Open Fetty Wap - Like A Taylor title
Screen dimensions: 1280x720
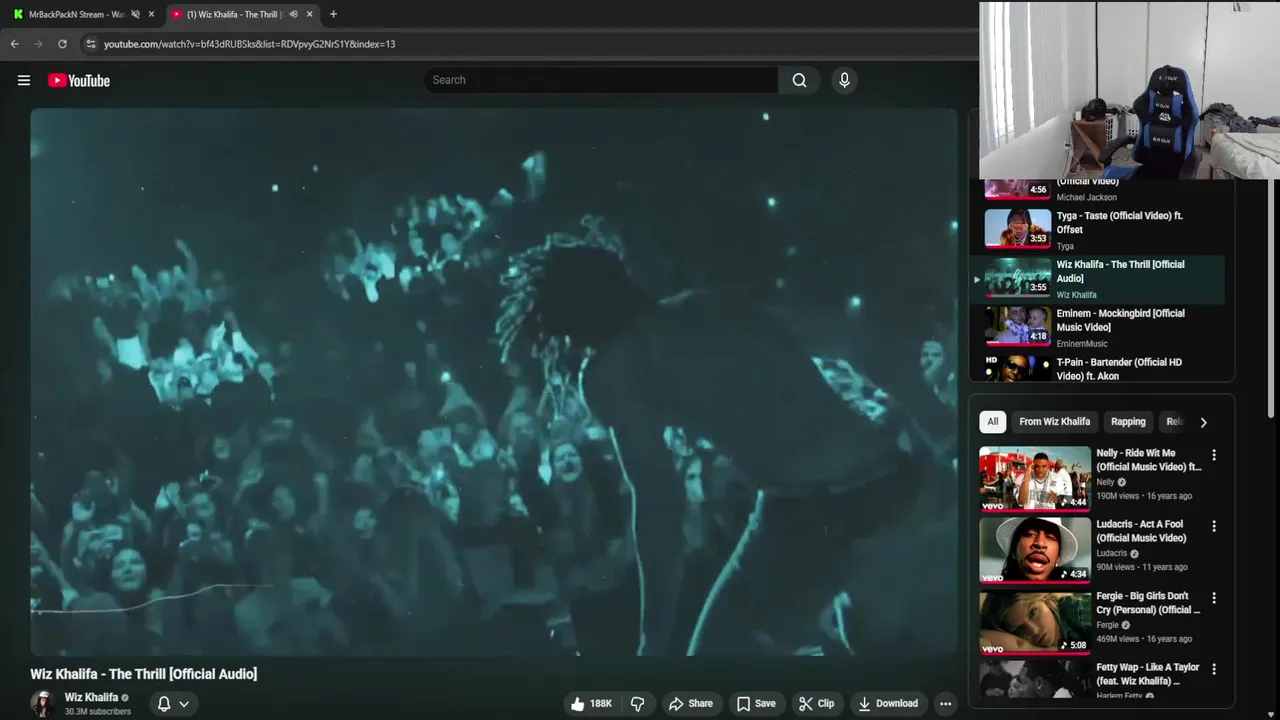tap(1147, 674)
